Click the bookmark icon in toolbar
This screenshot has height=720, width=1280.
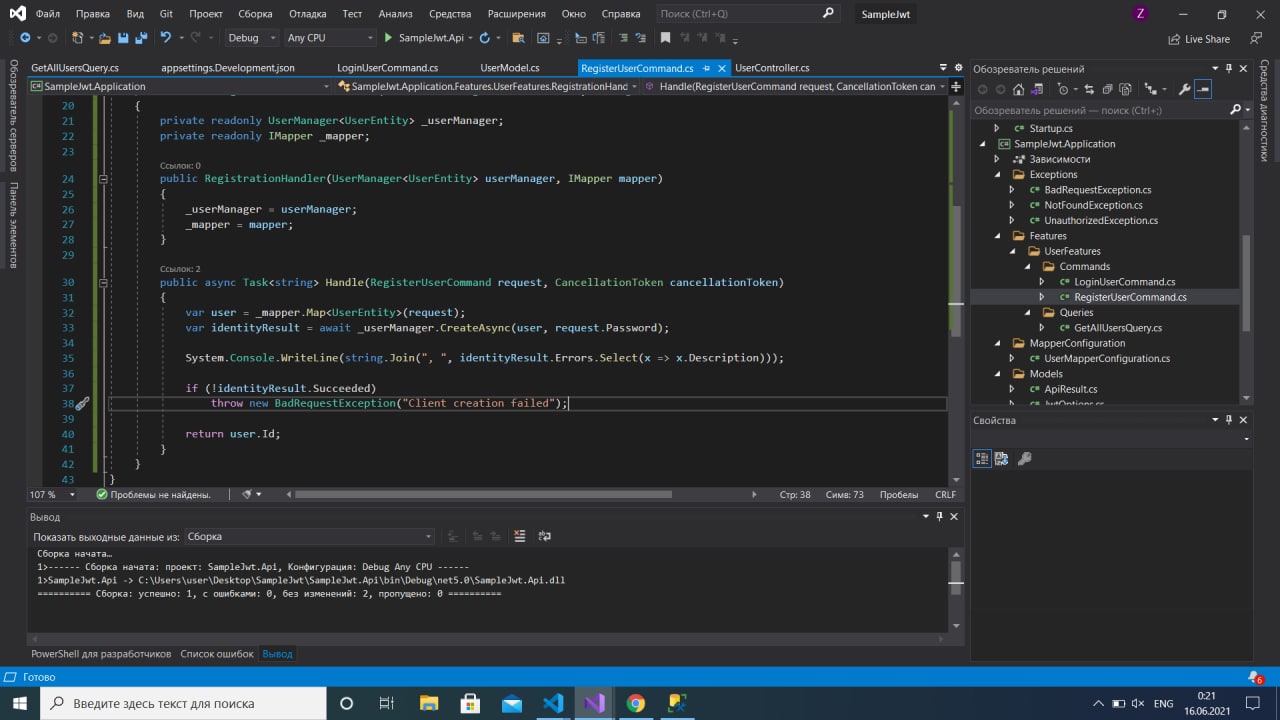point(665,38)
